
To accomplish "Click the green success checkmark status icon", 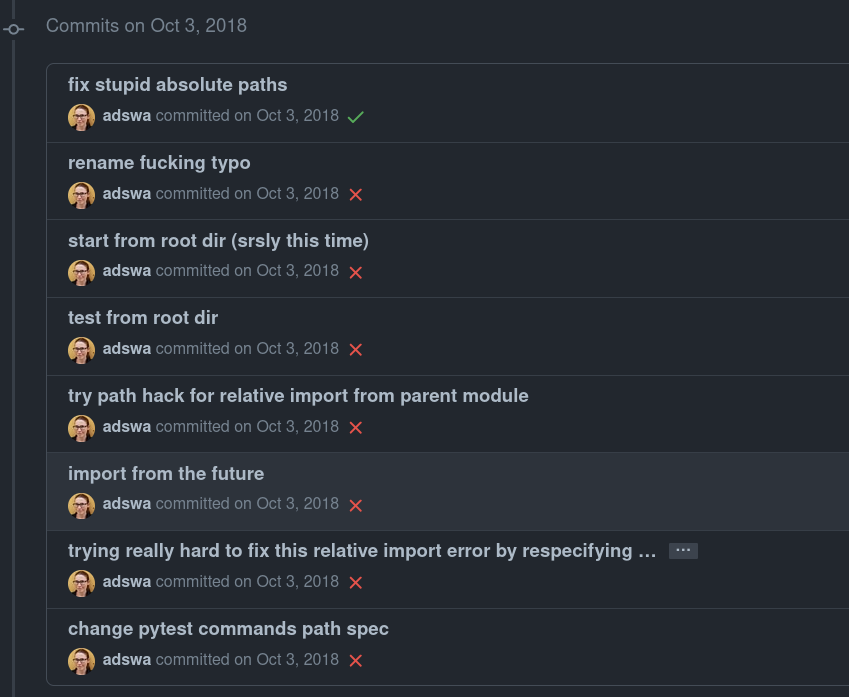I will coord(355,117).
